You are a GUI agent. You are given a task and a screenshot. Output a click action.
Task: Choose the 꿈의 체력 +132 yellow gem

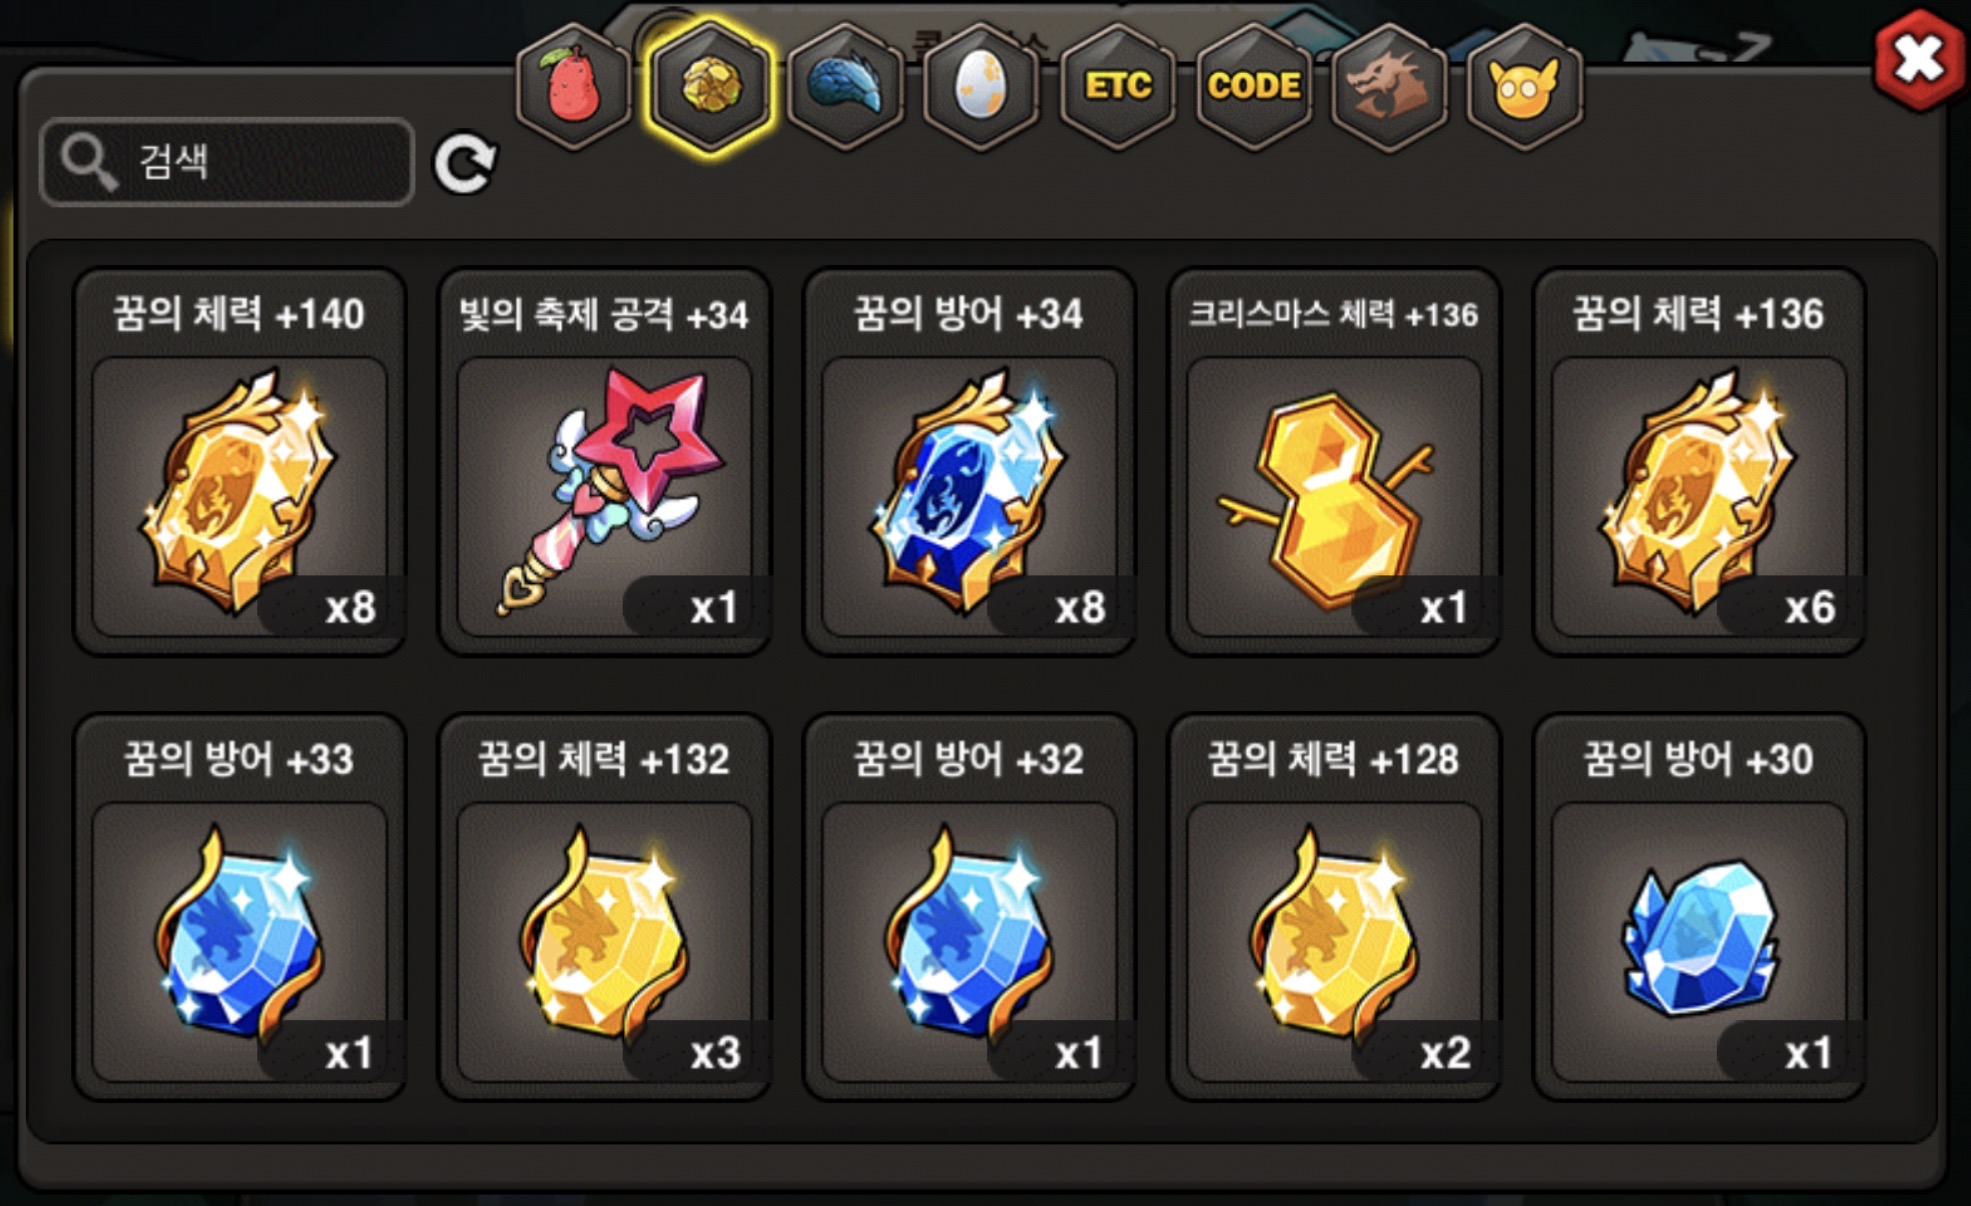click(605, 907)
